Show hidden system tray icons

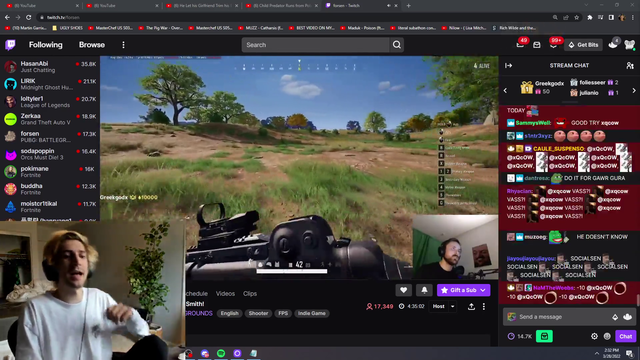click(597, 353)
